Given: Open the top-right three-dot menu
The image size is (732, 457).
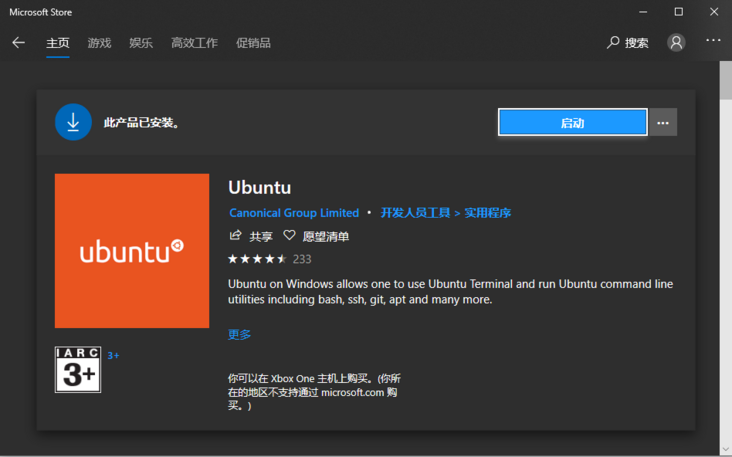Looking at the screenshot, I should pyautogui.click(x=713, y=41).
